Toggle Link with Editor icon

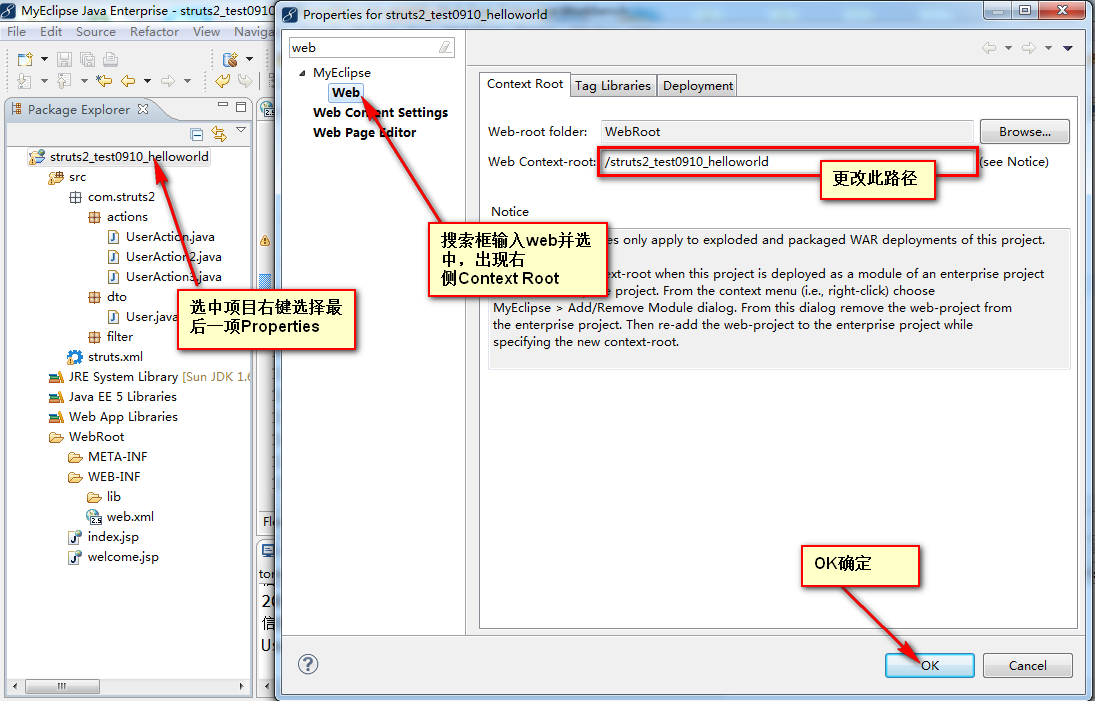coord(218,134)
